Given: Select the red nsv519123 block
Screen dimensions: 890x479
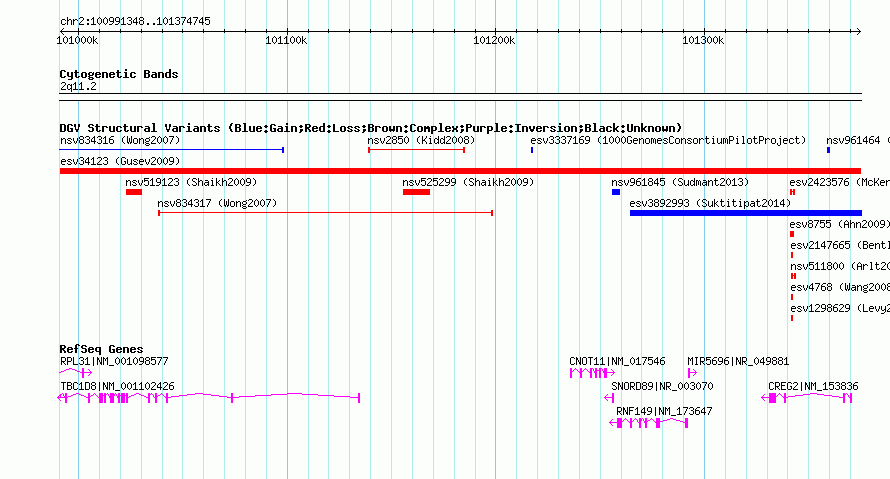Looking at the screenshot, I should (134, 192).
